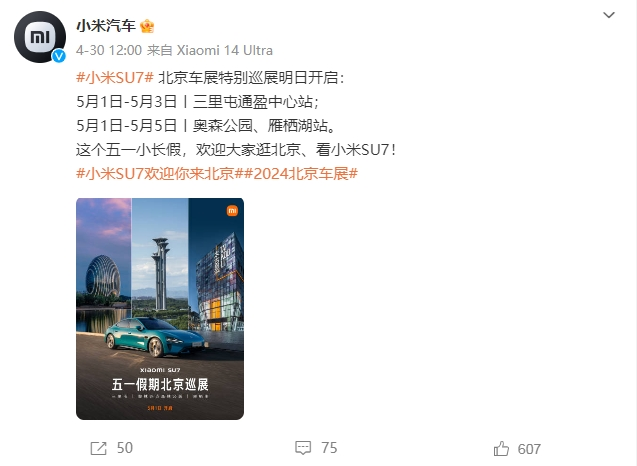637x466 pixels.
Task: Expand the post options chevron menu
Action: tap(609, 15)
